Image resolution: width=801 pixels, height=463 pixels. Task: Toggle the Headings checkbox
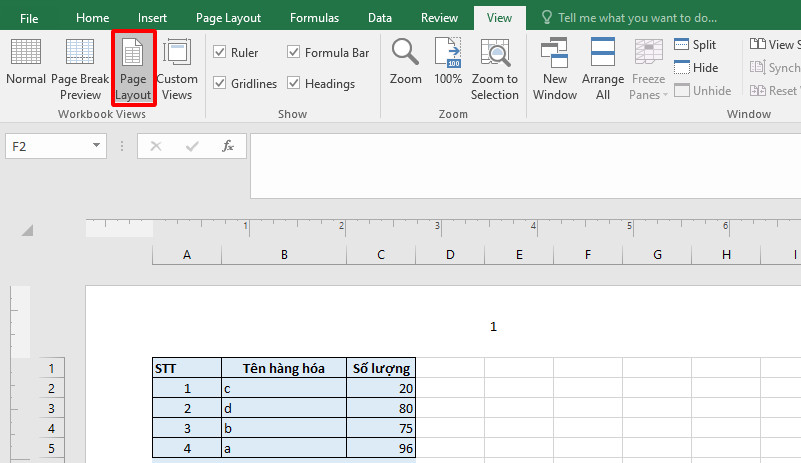pos(293,83)
